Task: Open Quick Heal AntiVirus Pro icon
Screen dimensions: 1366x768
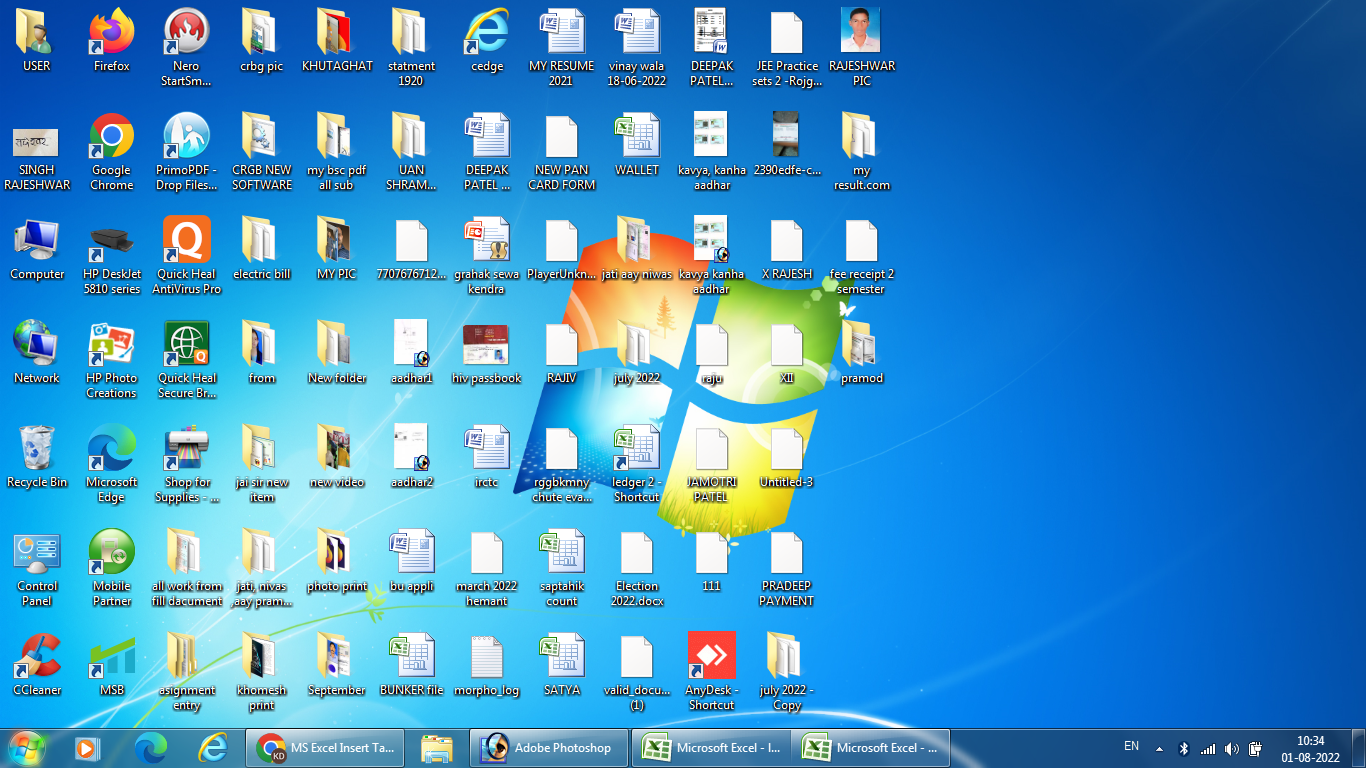Action: [x=187, y=256]
